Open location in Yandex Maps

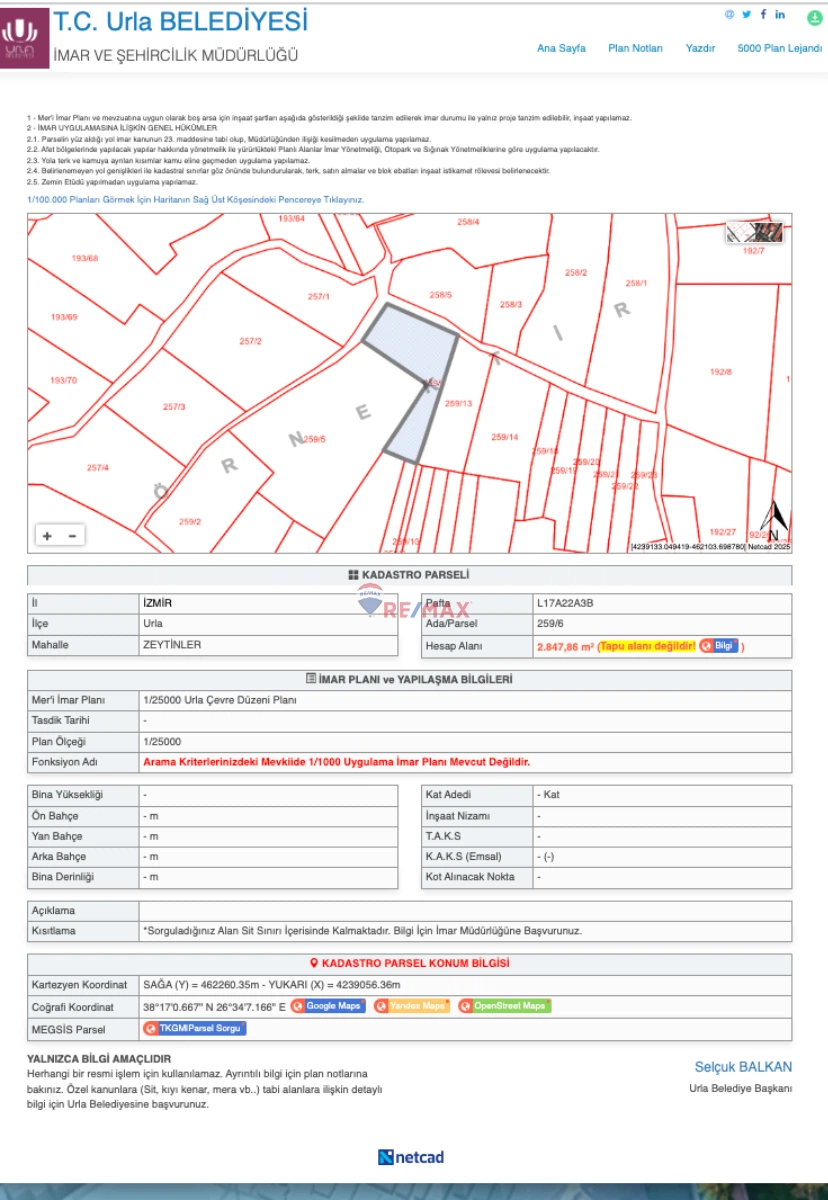[x=412, y=1006]
